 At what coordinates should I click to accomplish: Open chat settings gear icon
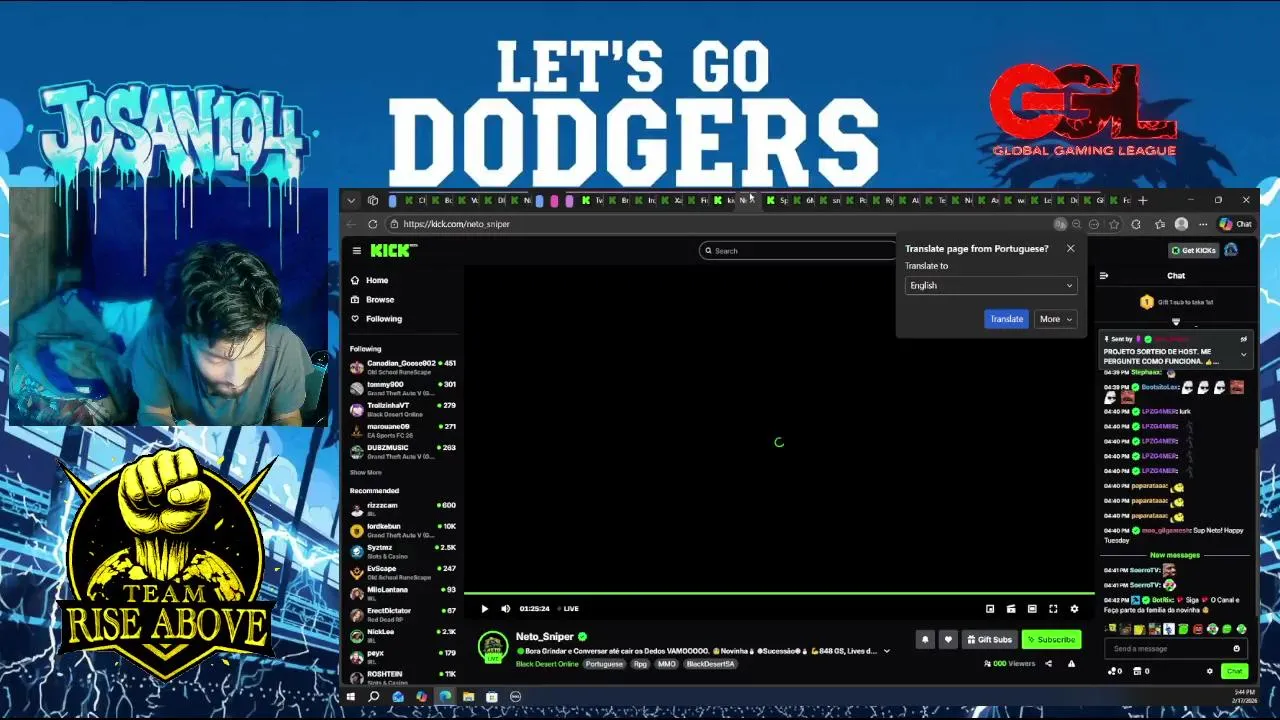1209,671
